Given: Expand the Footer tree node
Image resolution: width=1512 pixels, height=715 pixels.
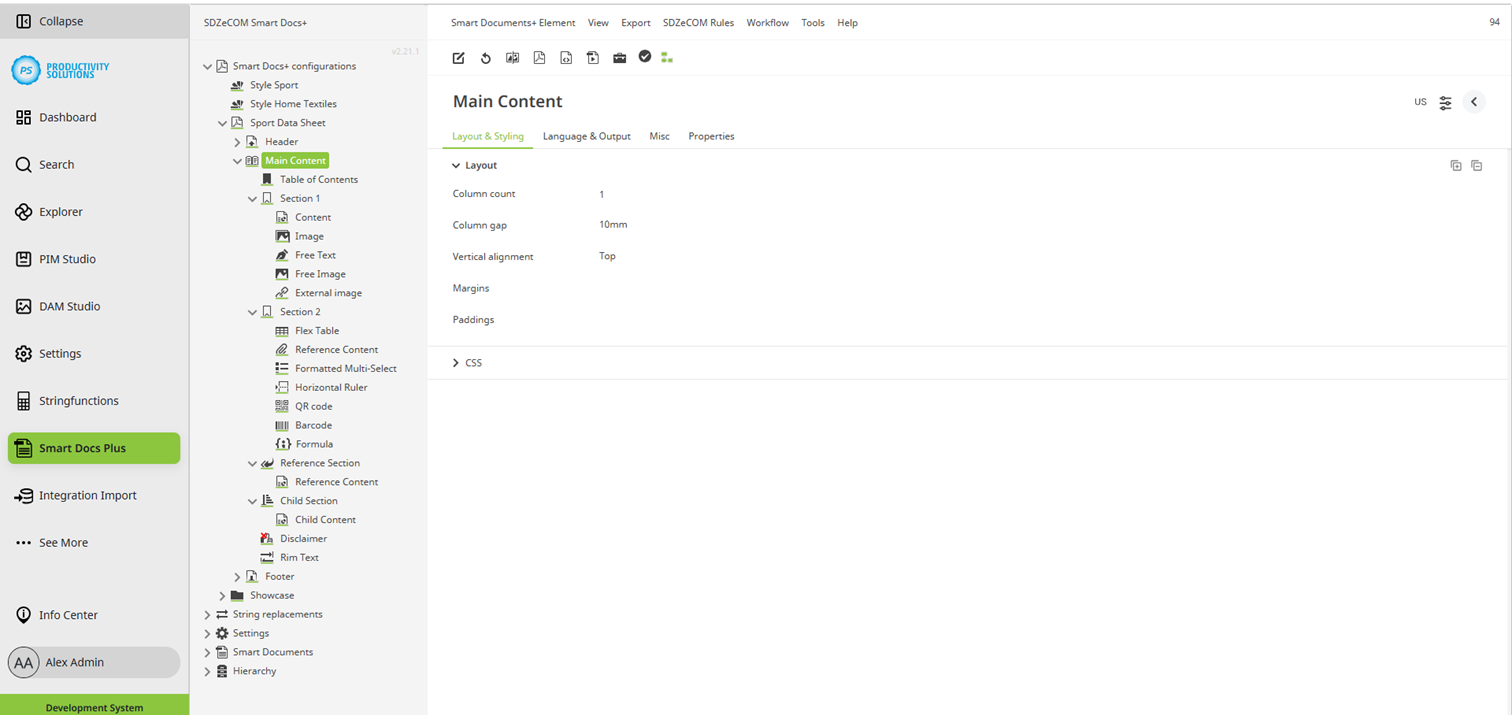Looking at the screenshot, I should [237, 576].
